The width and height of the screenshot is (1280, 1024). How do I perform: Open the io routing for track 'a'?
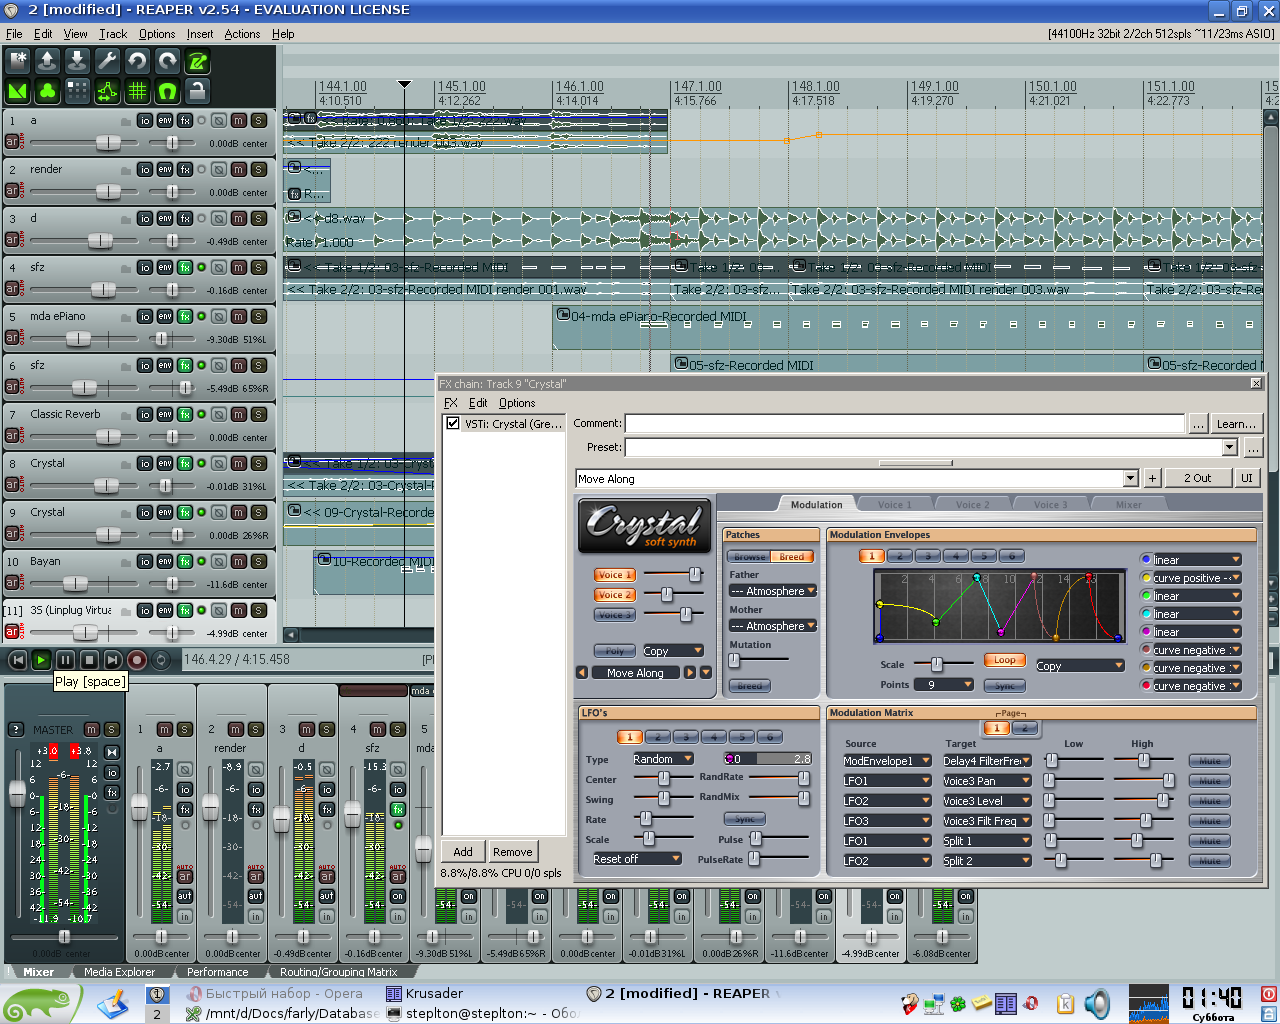145,120
